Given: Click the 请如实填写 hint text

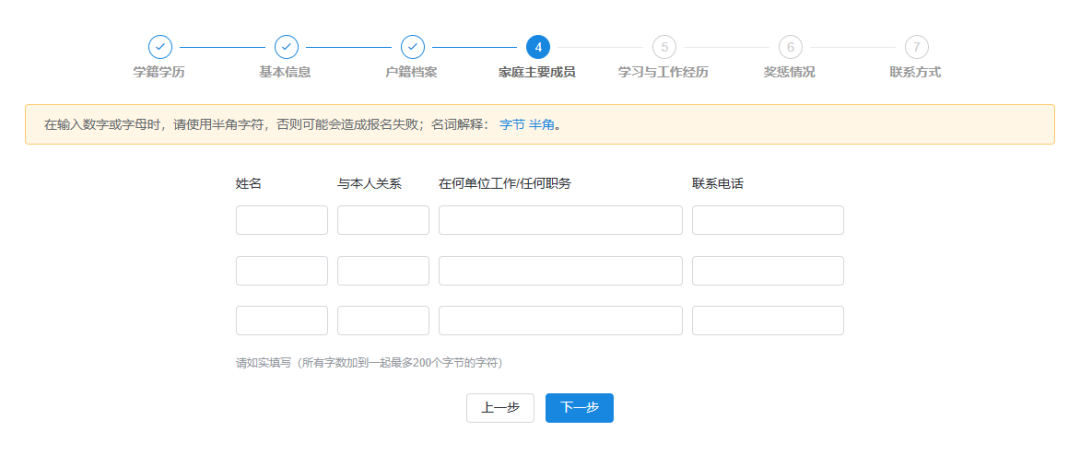Looking at the screenshot, I should [x=370, y=362].
